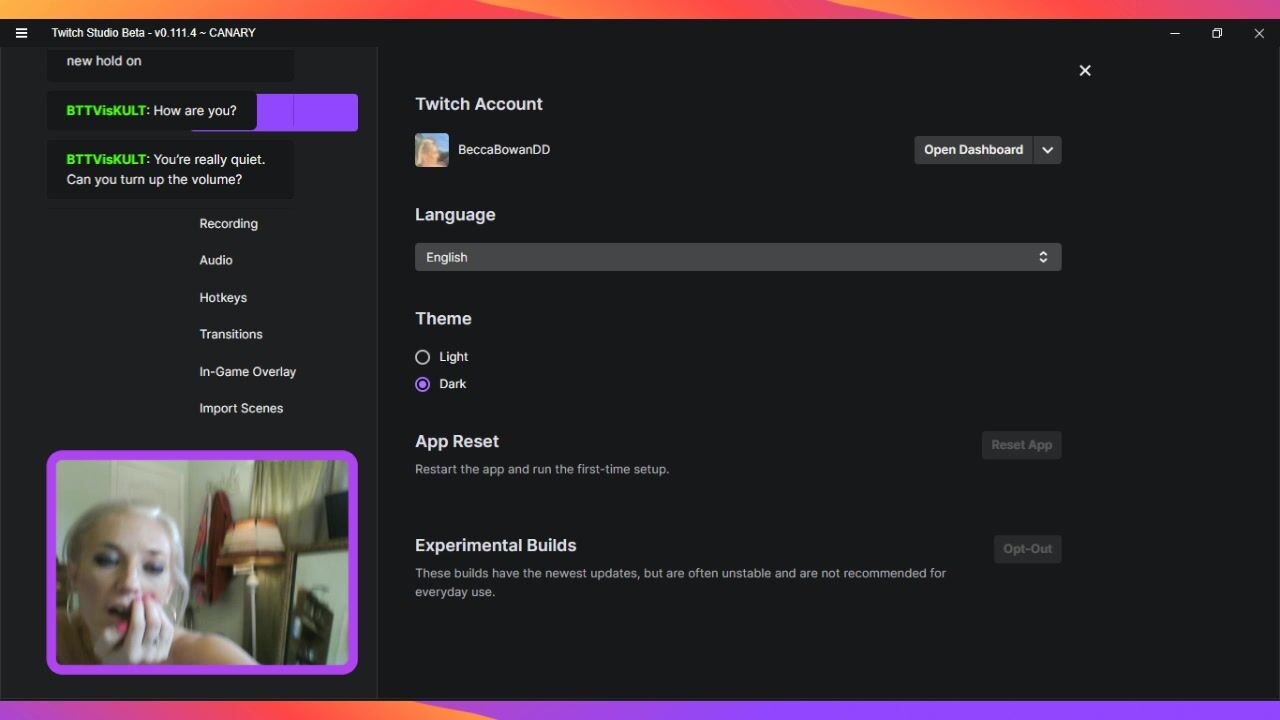Select the Dark theme radio button
The image size is (1280, 720).
(x=423, y=384)
